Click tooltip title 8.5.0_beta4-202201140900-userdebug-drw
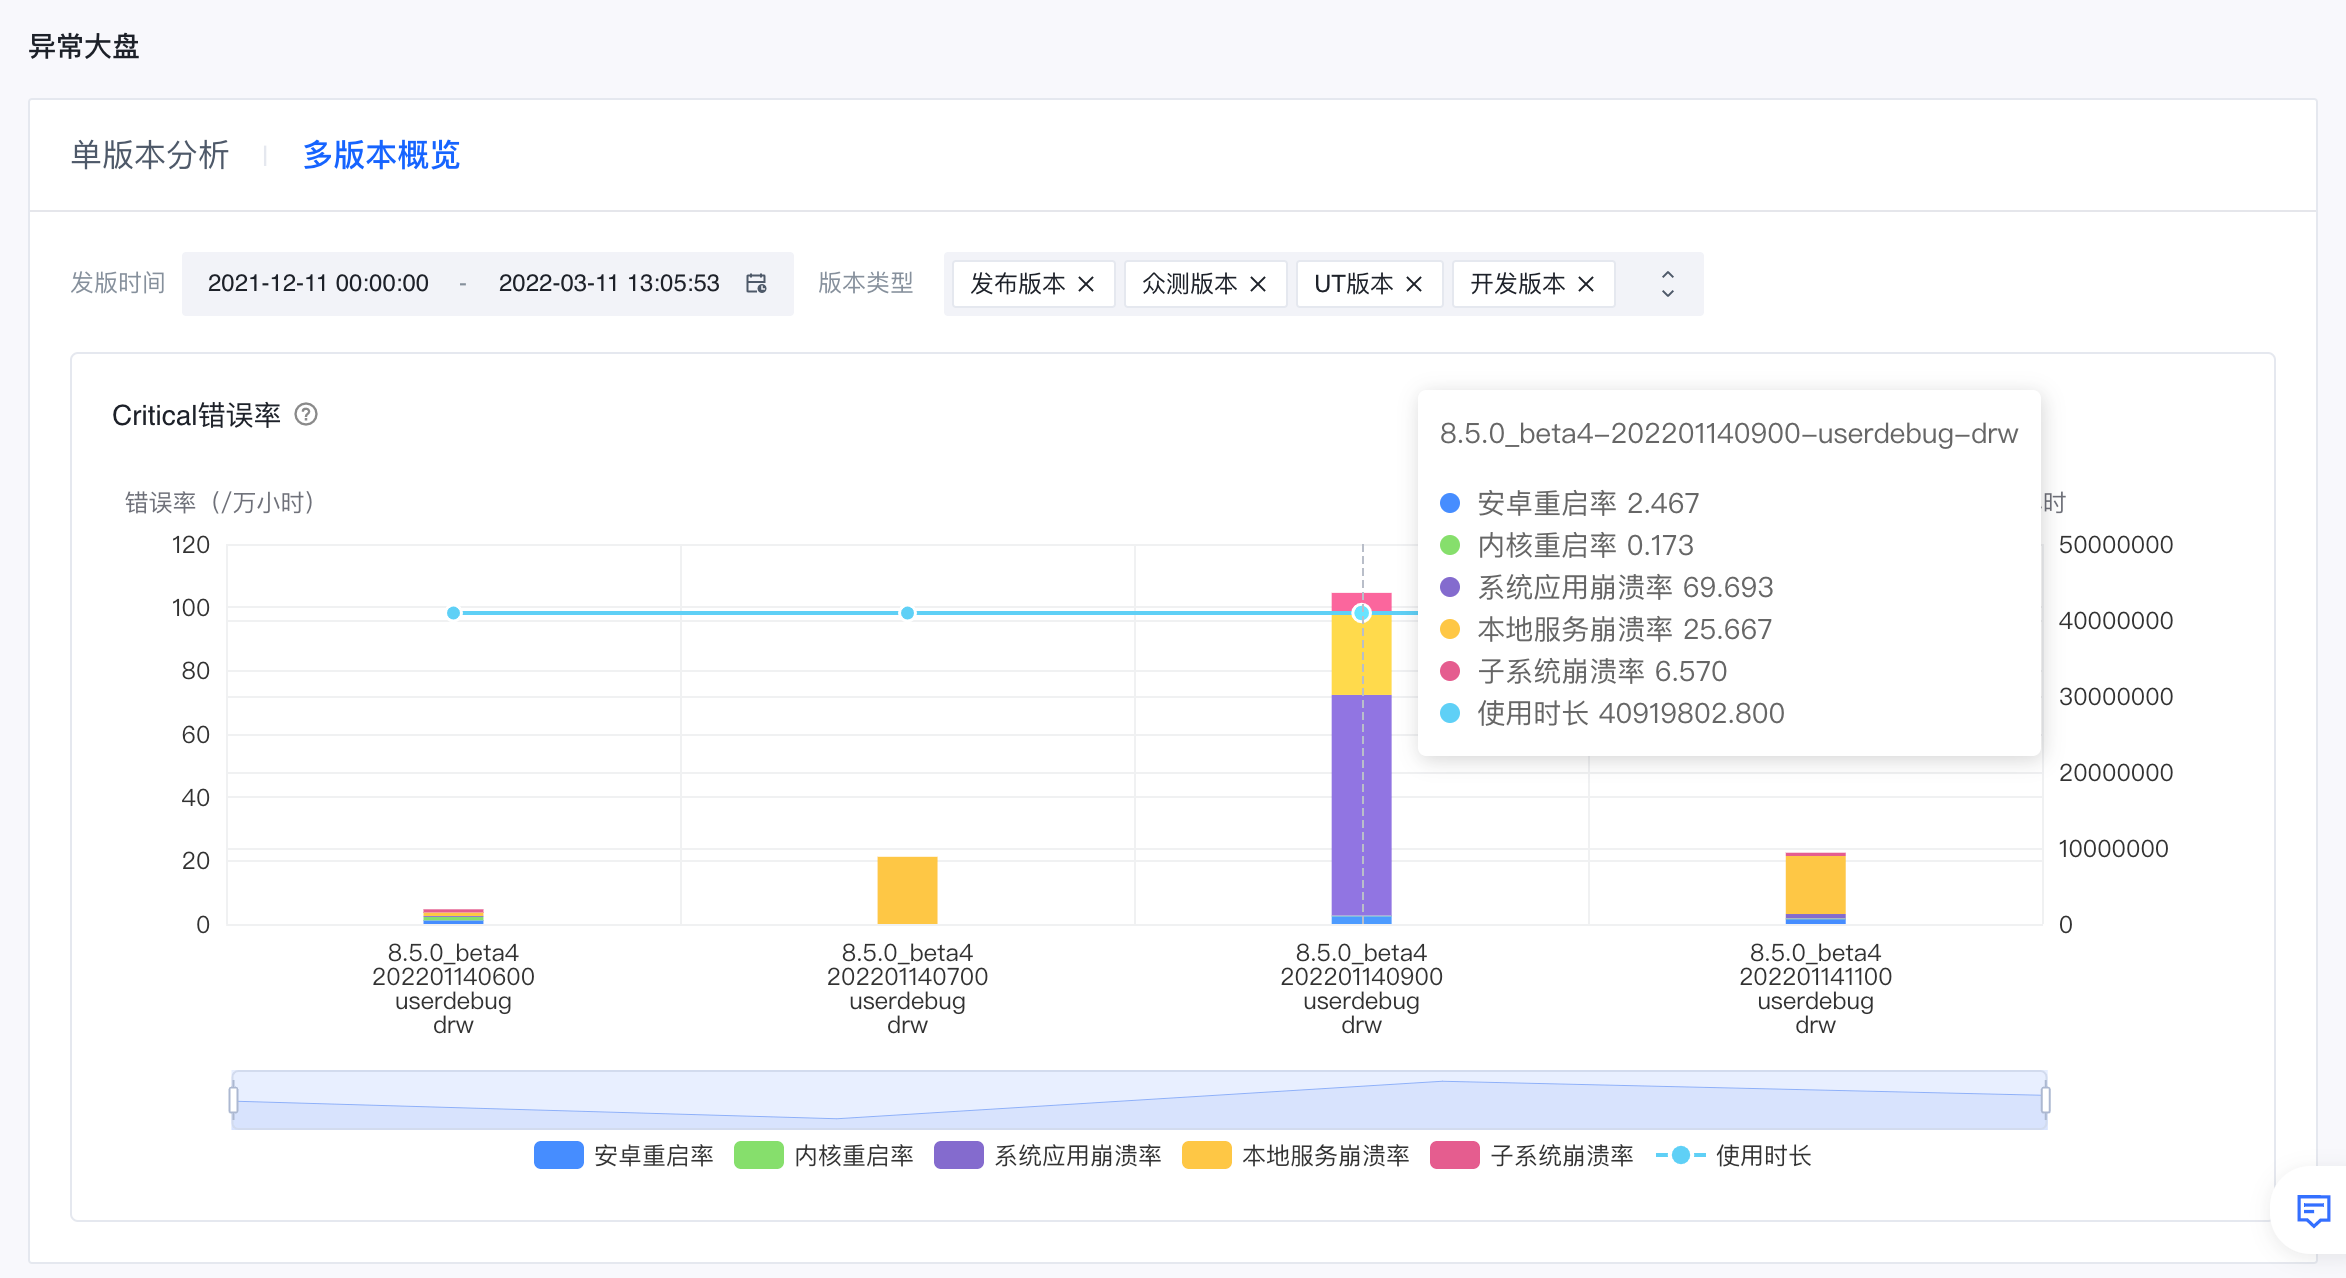Image resolution: width=2346 pixels, height=1278 pixels. pos(1729,434)
